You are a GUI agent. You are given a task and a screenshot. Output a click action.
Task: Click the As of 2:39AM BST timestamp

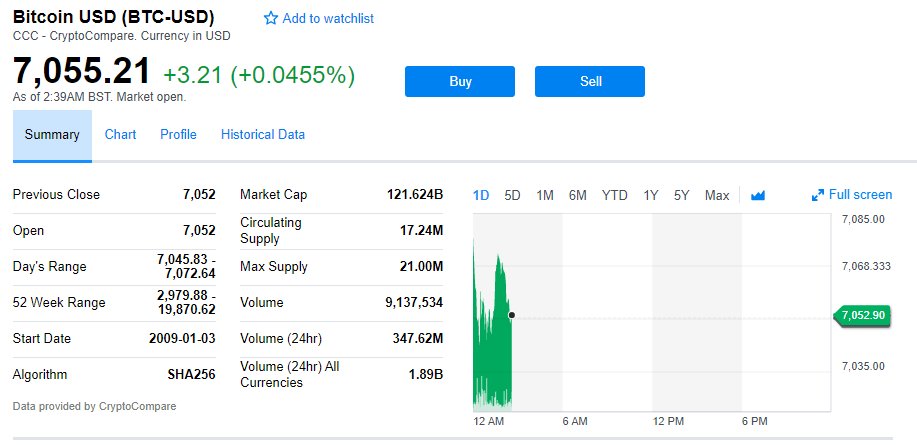pos(99,97)
